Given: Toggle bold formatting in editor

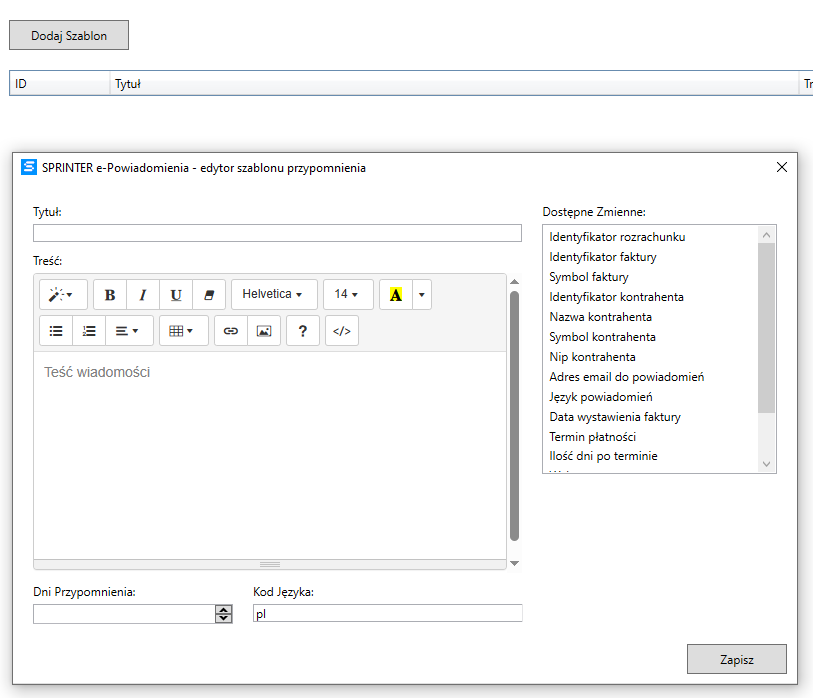Looking at the screenshot, I should 110,295.
